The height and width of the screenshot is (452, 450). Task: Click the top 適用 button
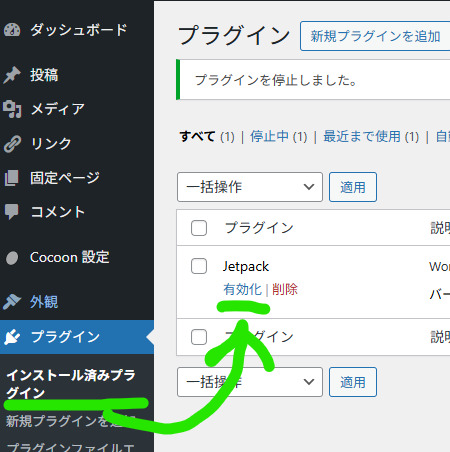point(353,187)
